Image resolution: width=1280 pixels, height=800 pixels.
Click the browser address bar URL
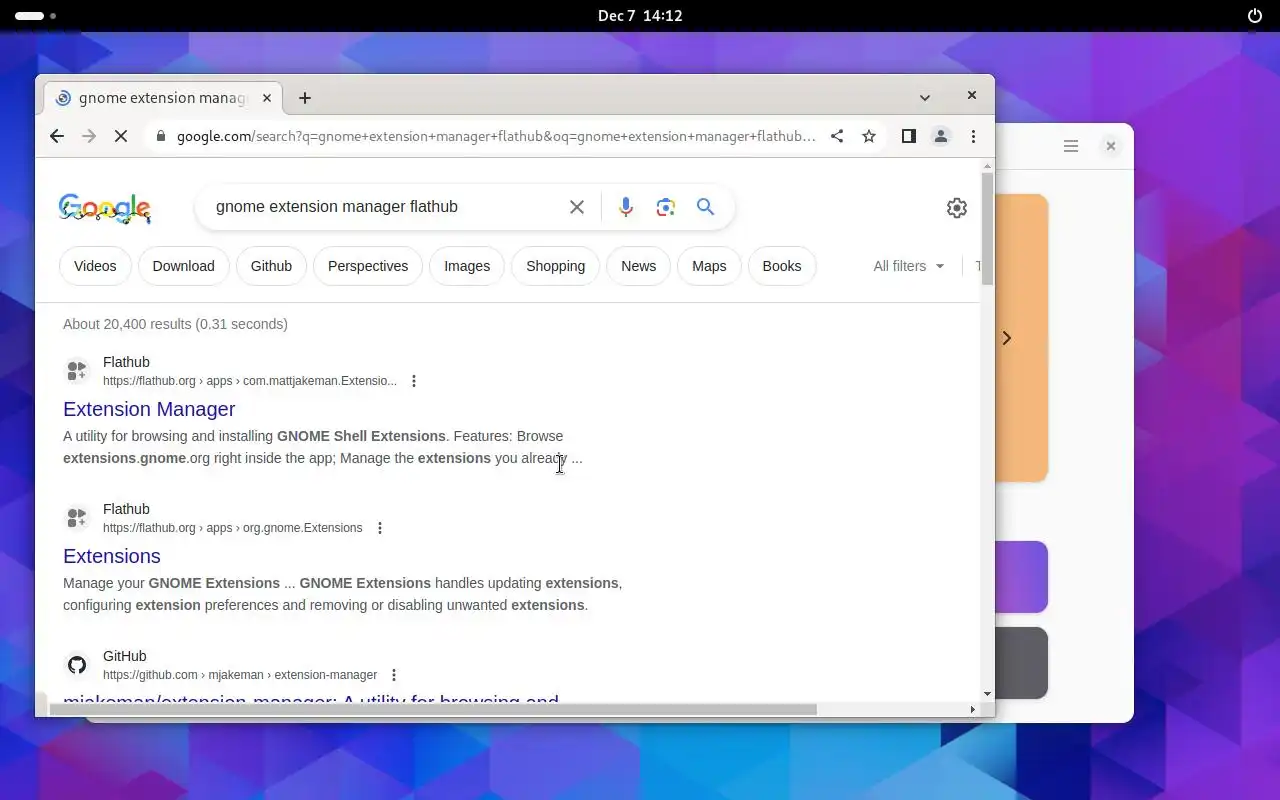(496, 136)
